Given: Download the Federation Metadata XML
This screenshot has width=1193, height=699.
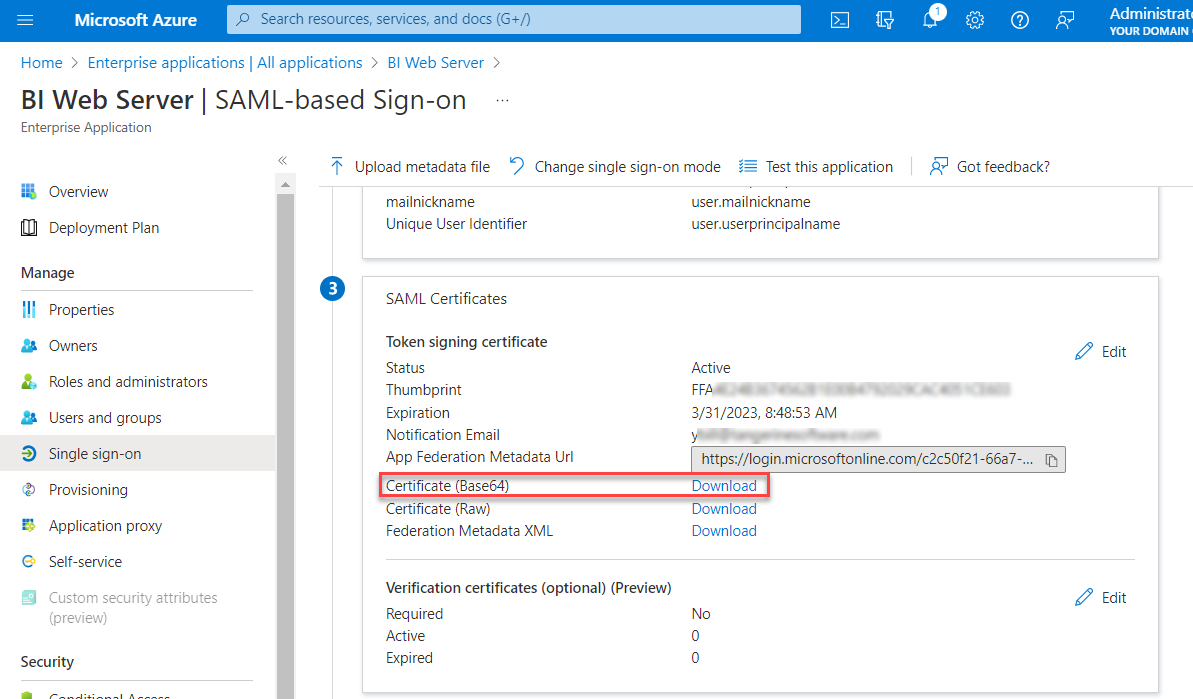Looking at the screenshot, I should pyautogui.click(x=724, y=531).
